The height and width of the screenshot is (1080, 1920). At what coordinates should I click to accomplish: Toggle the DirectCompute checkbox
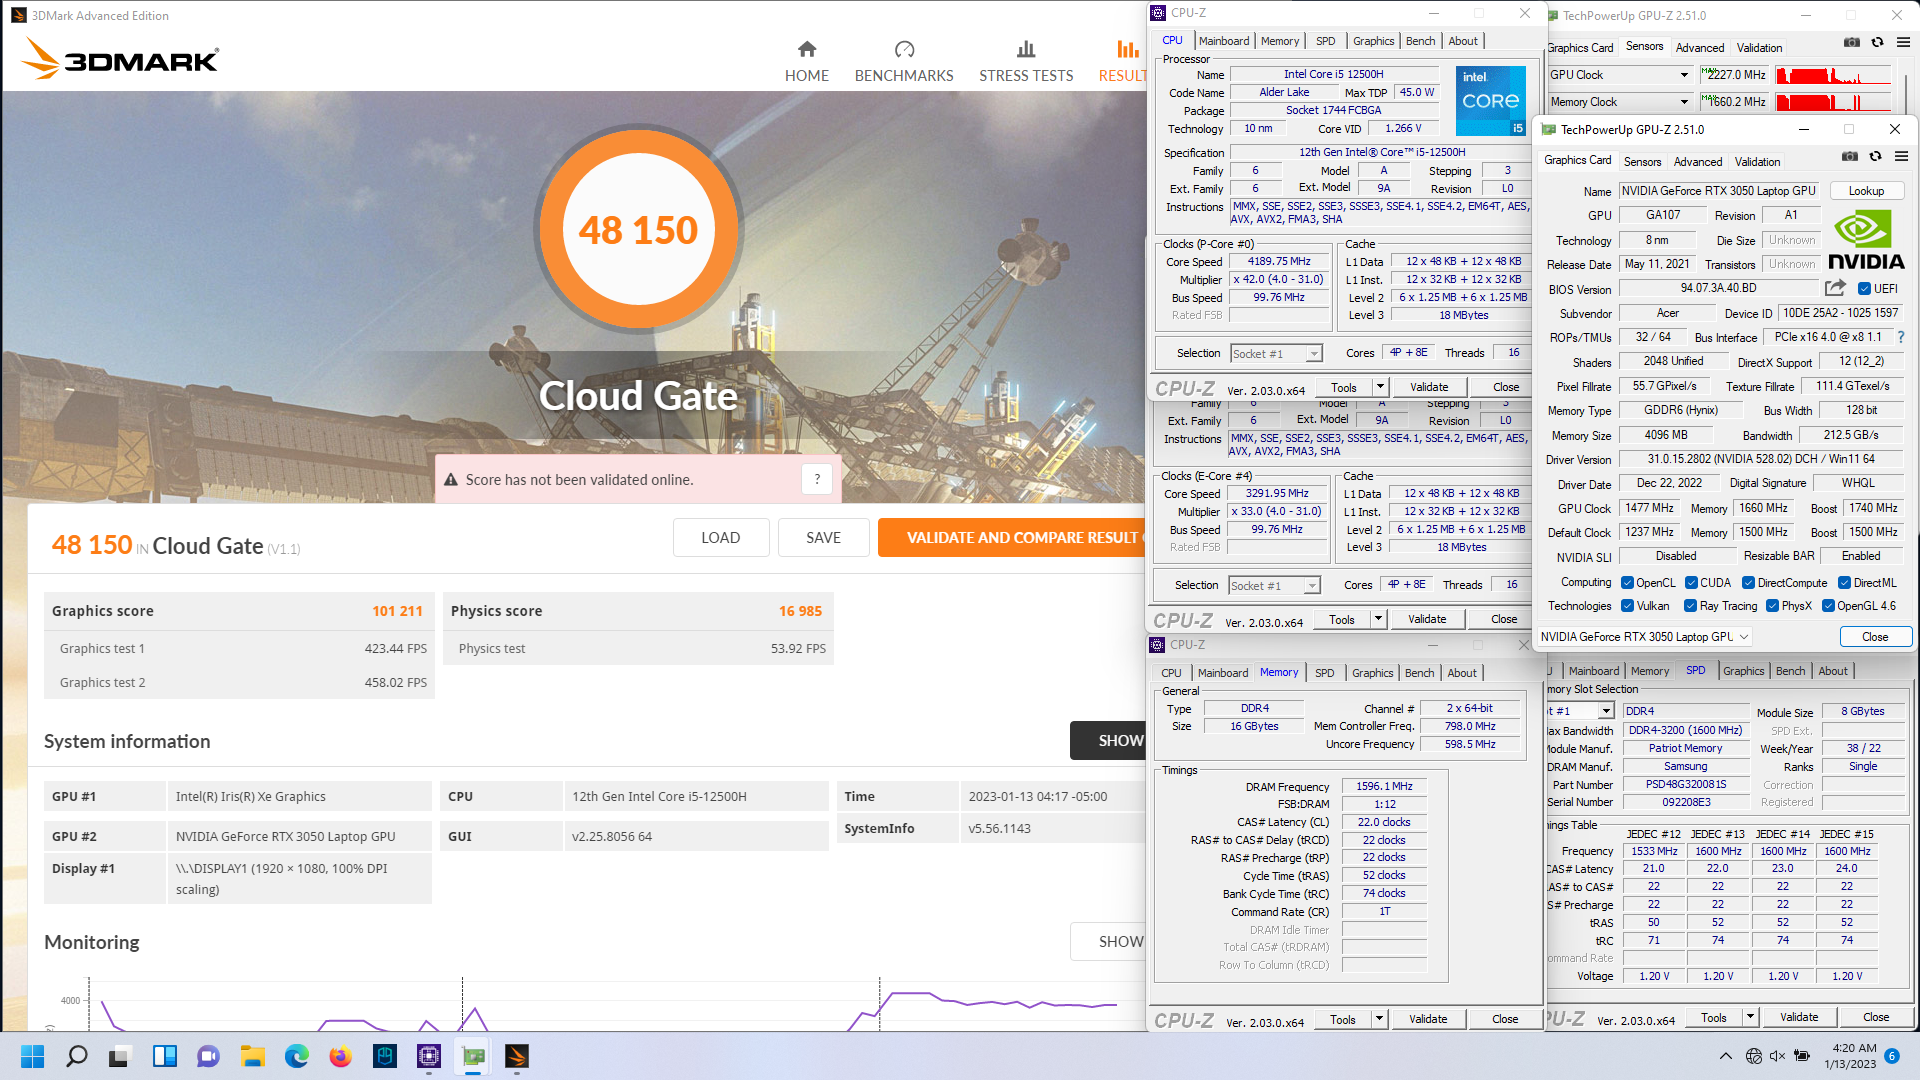(1748, 583)
